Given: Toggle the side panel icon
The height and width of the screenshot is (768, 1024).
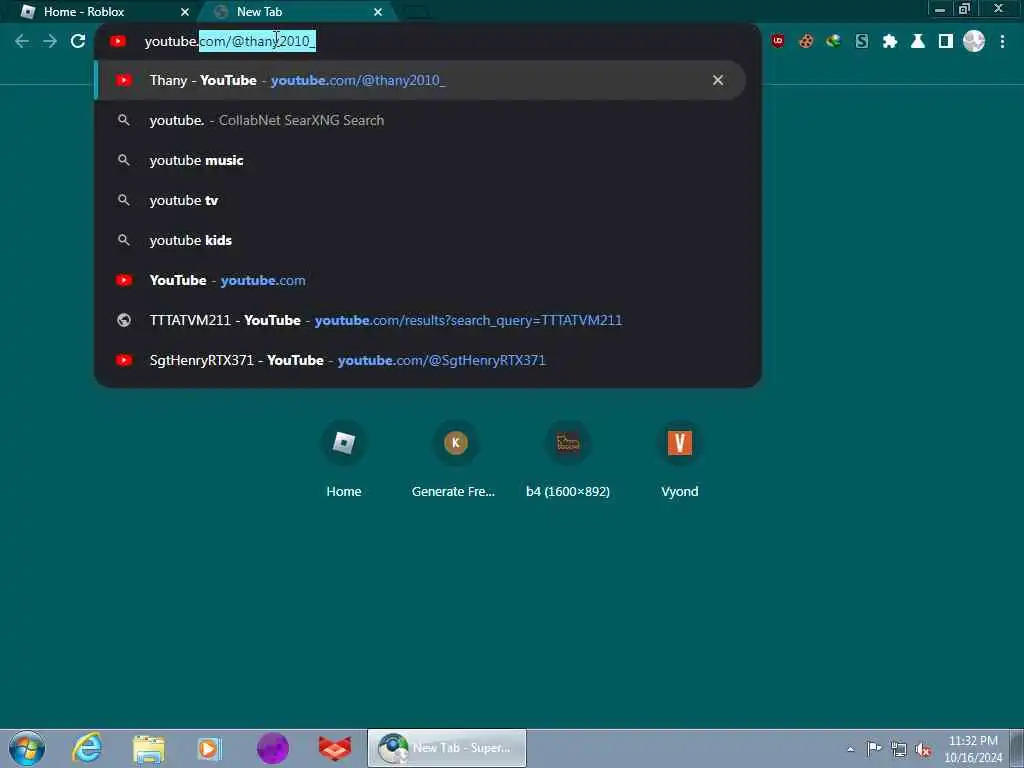Looking at the screenshot, I should tap(946, 41).
